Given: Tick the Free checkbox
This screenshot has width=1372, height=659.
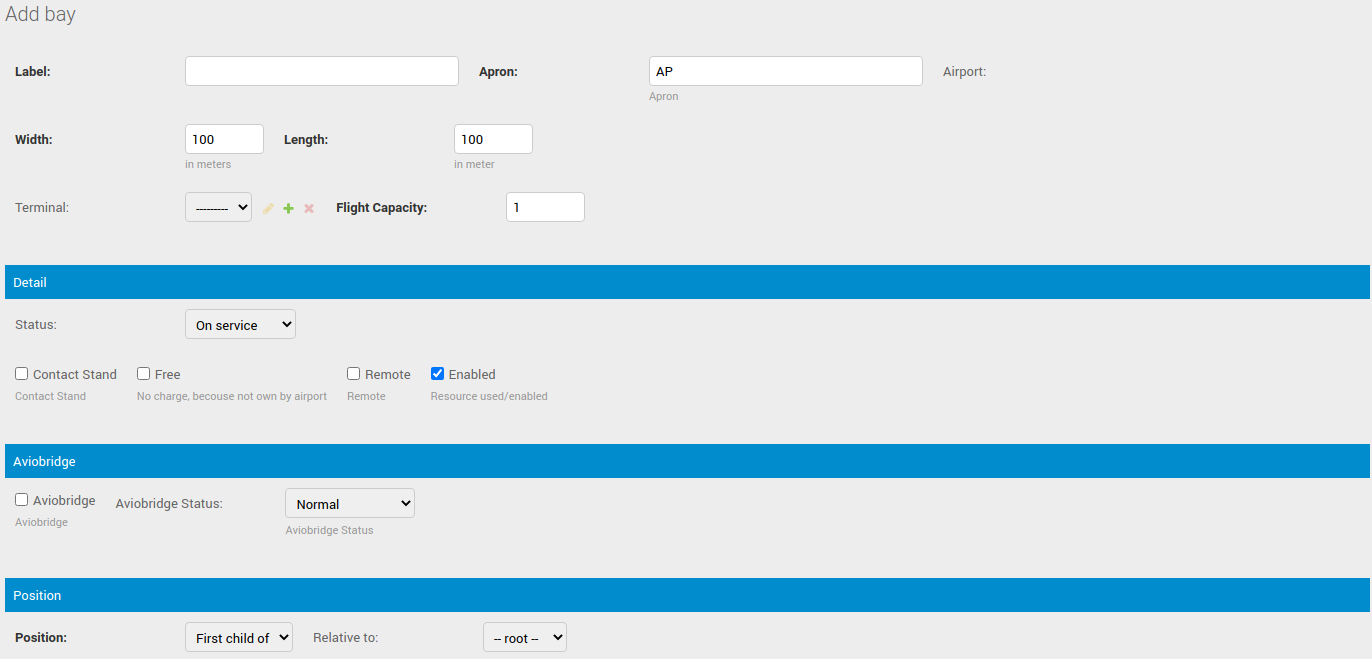Looking at the screenshot, I should pos(144,374).
